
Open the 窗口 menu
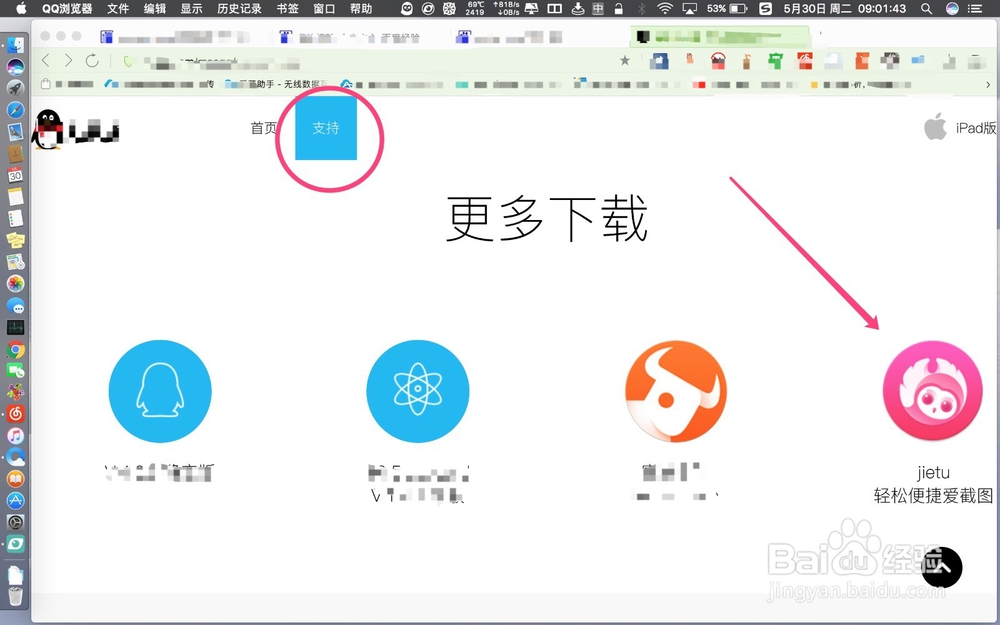pos(323,8)
